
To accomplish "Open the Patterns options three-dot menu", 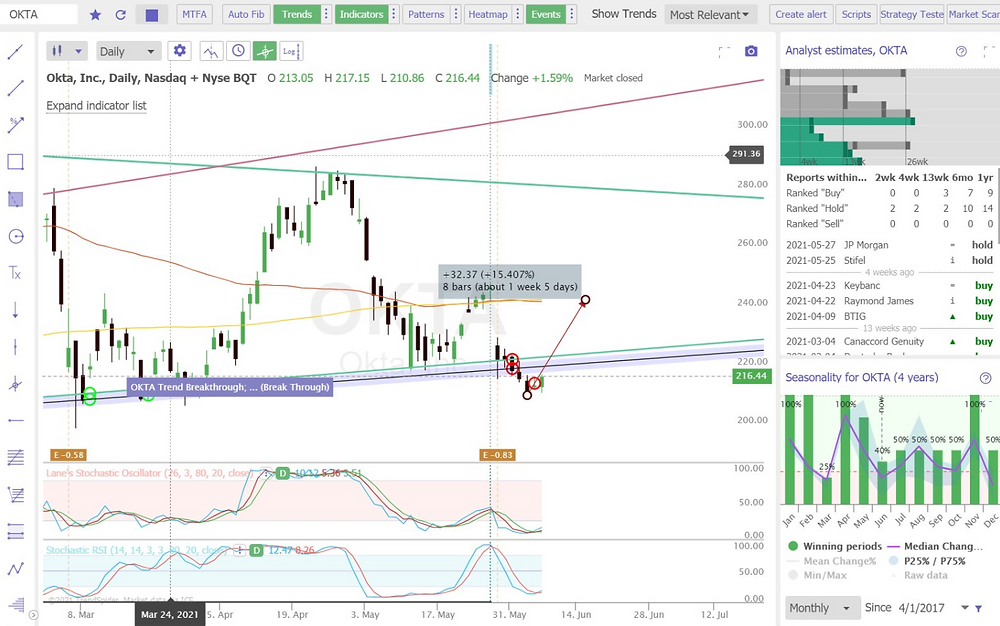I will (455, 14).
